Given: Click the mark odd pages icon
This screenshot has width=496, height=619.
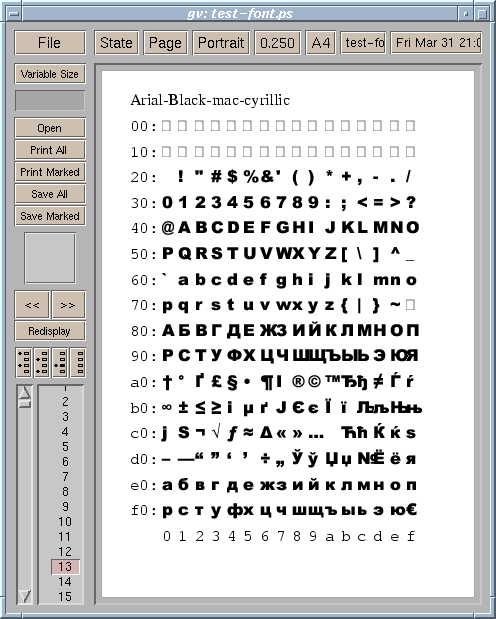Looking at the screenshot, I should pos(24,362).
